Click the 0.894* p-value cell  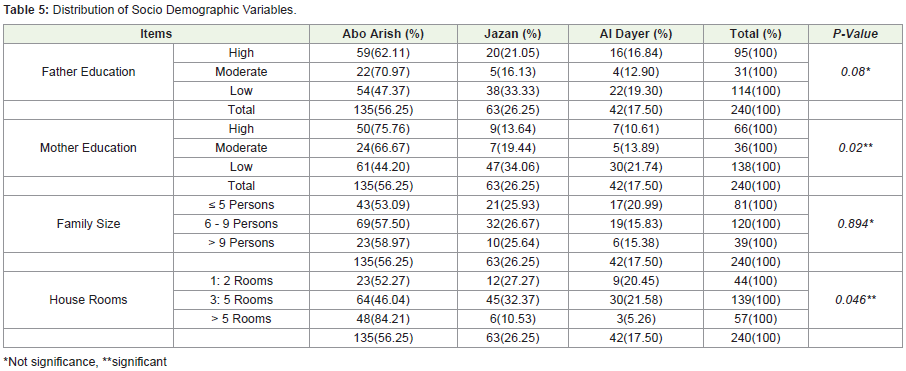pyautogui.click(x=855, y=224)
